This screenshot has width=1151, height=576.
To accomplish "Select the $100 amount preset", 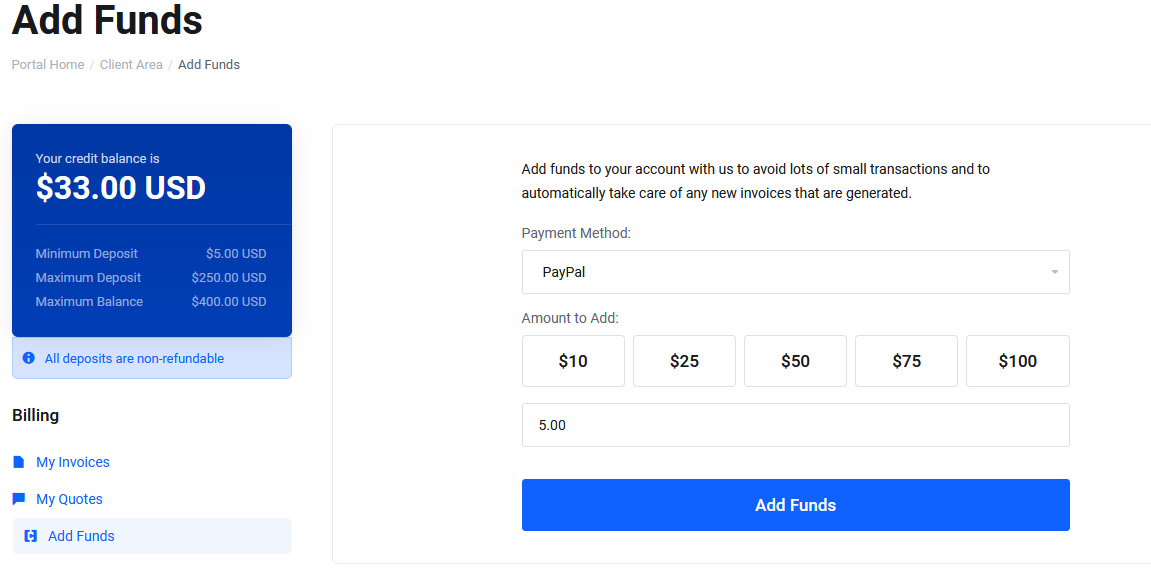I will point(1017,361).
